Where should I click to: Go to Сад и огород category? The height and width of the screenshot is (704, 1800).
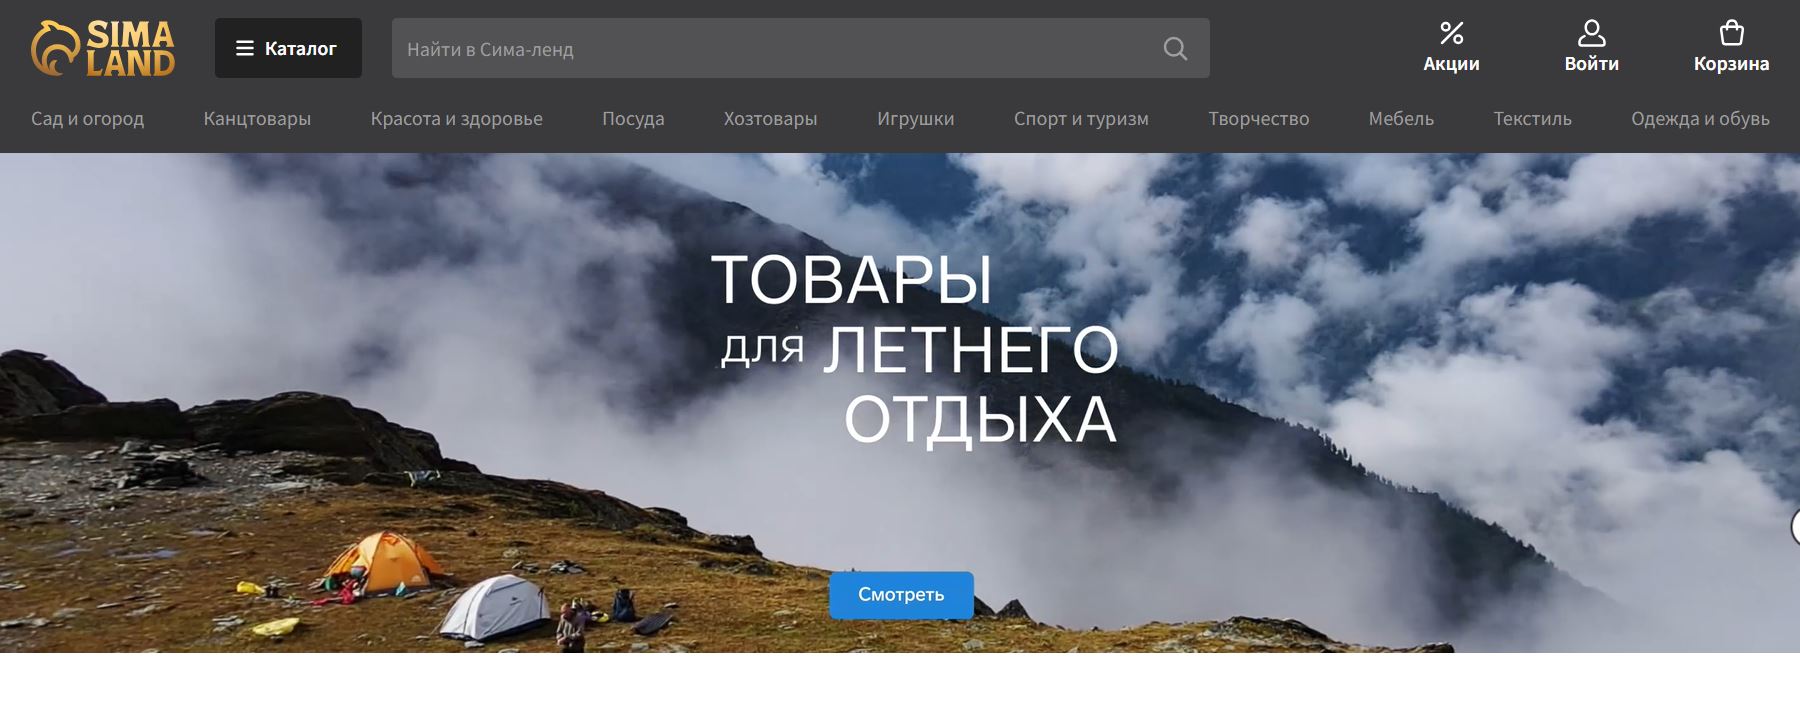pyautogui.click(x=87, y=118)
